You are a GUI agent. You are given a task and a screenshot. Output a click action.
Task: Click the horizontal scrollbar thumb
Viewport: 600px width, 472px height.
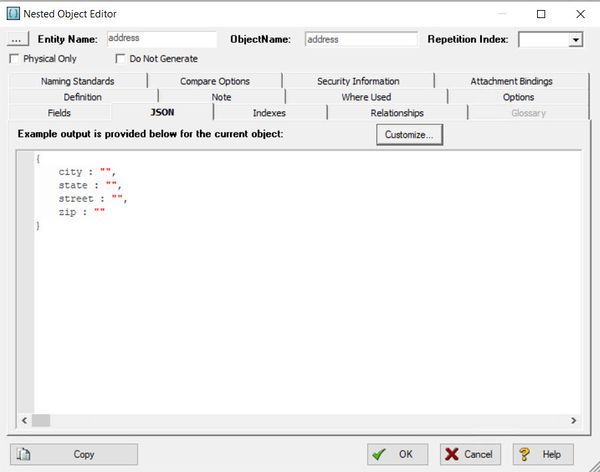pyautogui.click(x=41, y=420)
